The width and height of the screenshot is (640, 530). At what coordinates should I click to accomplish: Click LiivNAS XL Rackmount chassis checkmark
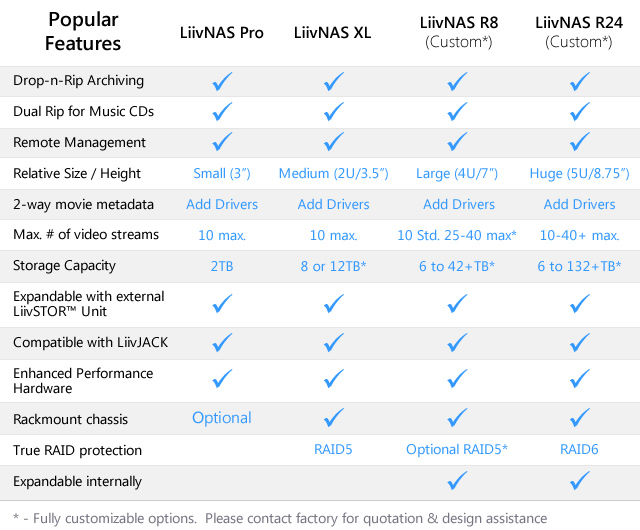(x=335, y=418)
